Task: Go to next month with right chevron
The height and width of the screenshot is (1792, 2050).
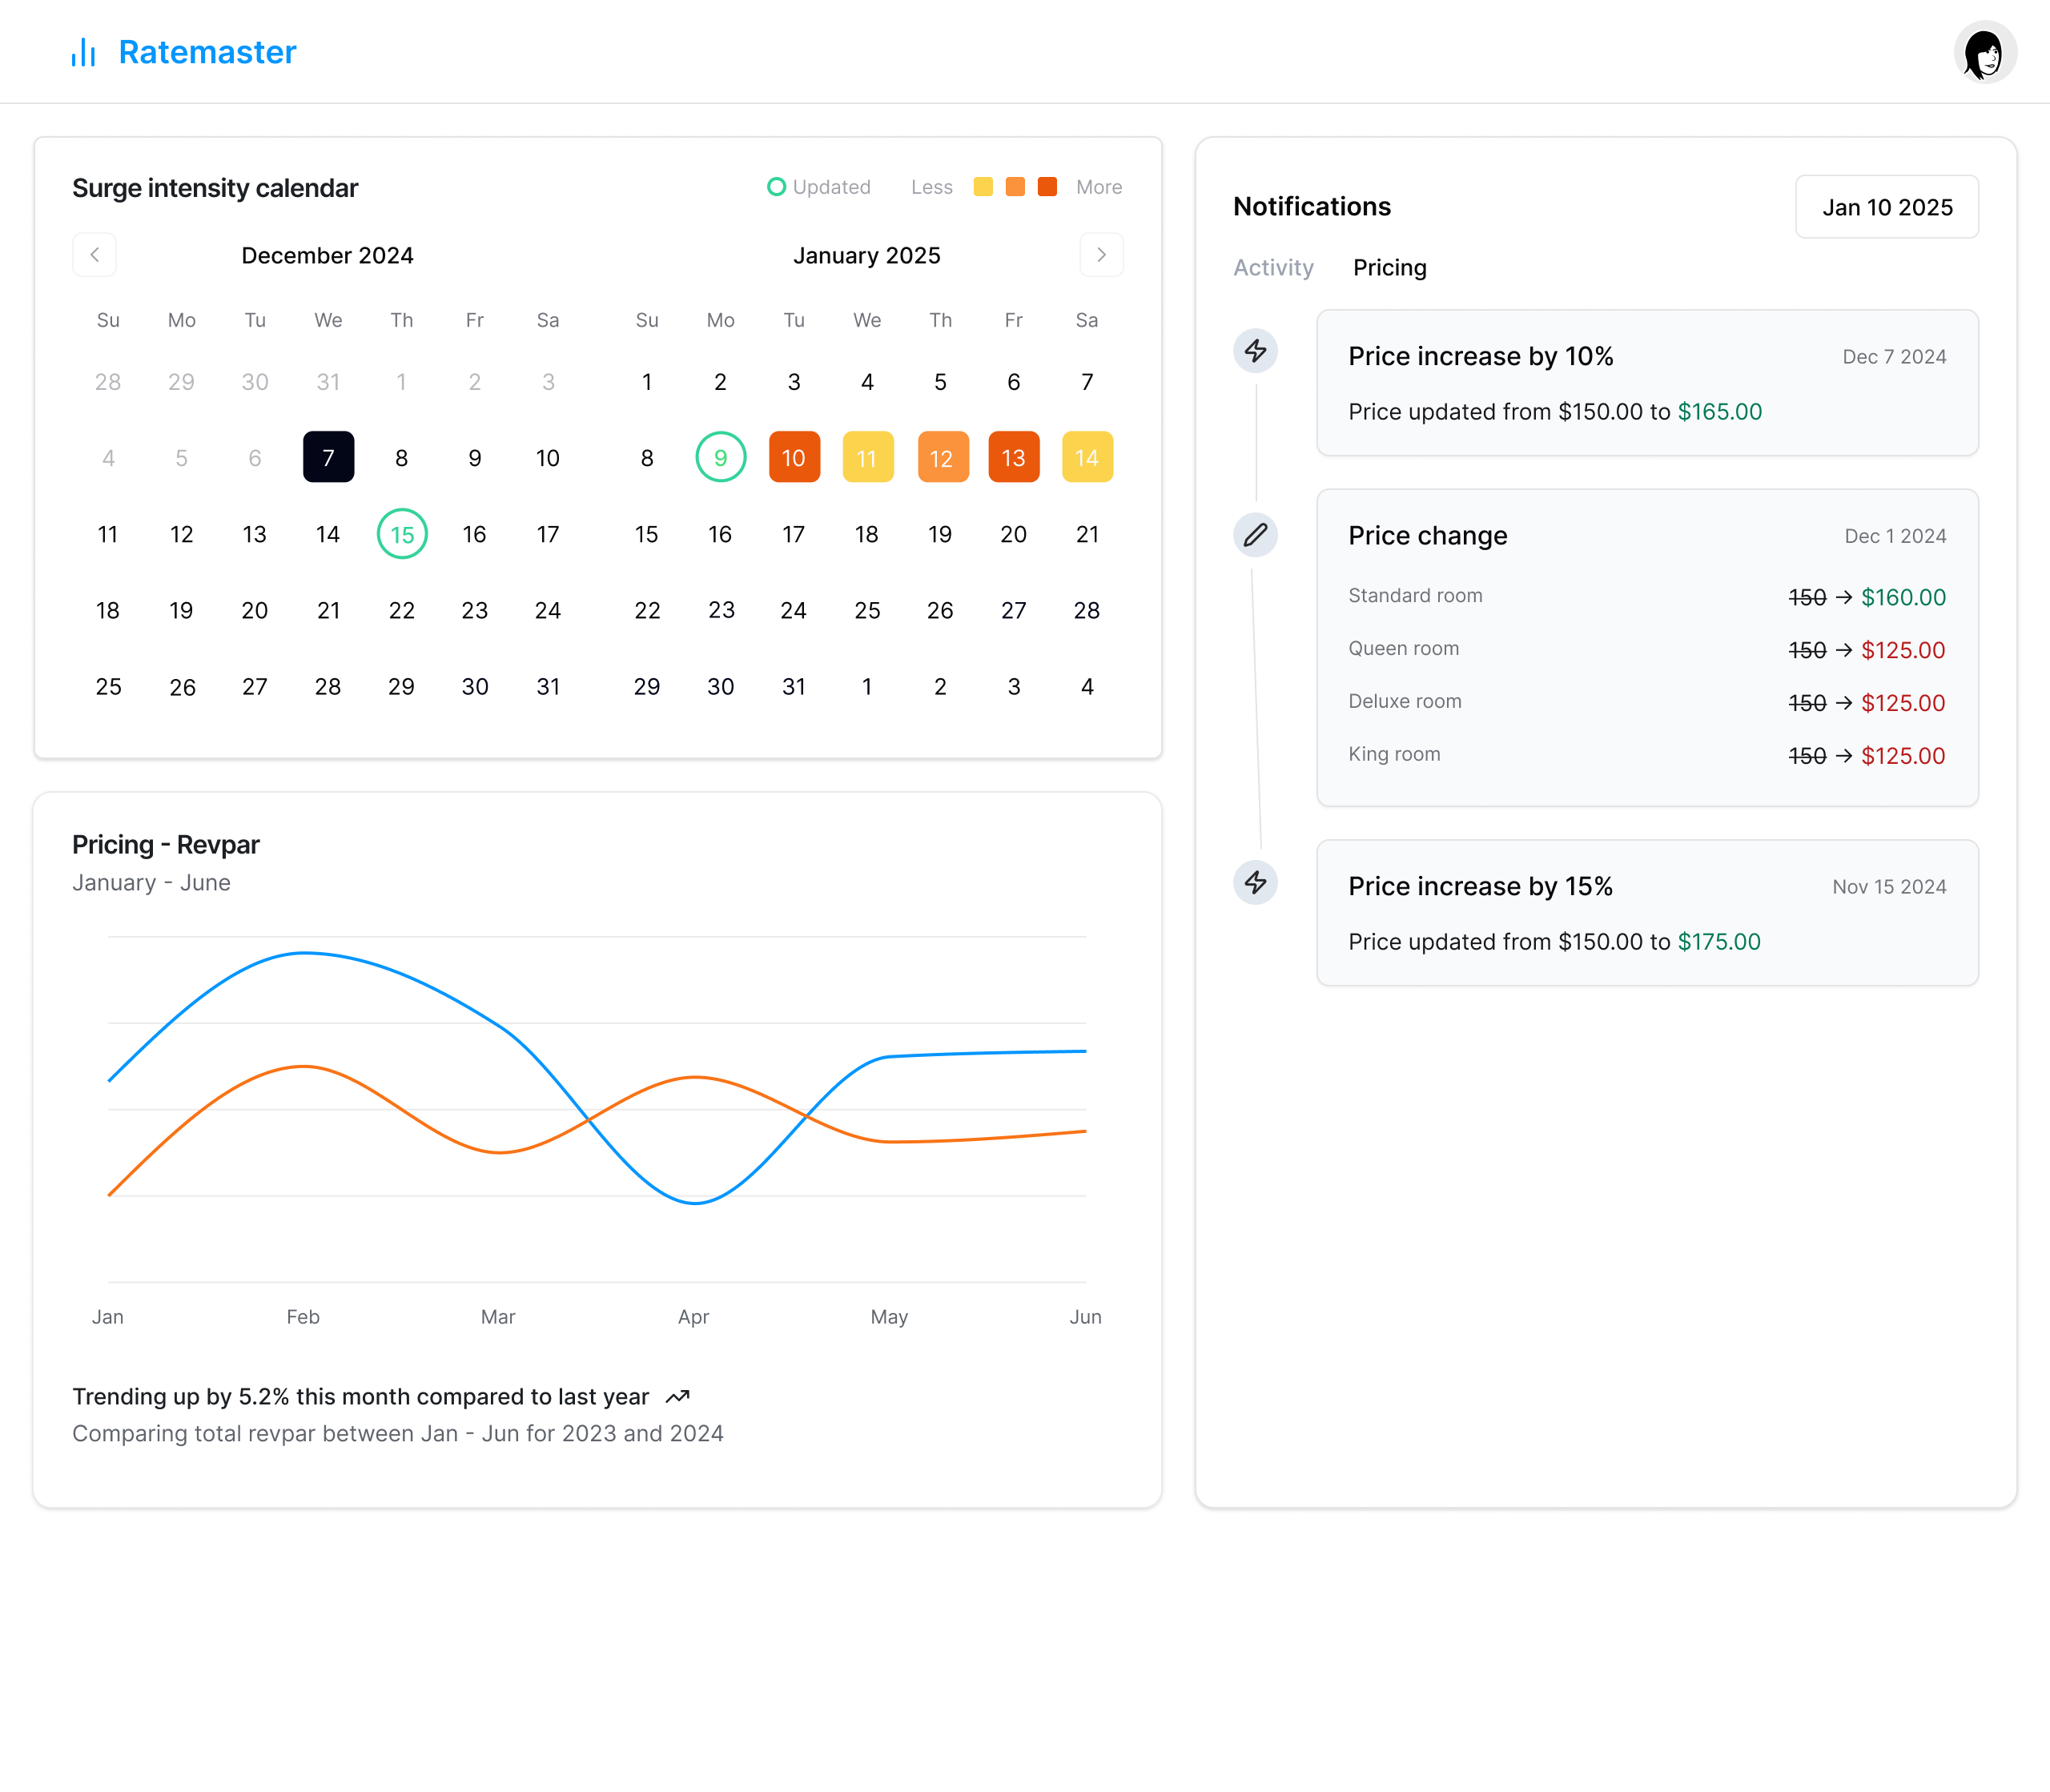Action: (1101, 255)
